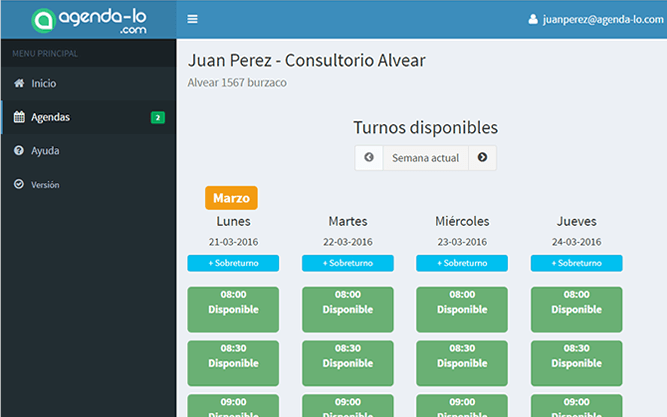This screenshot has width=667, height=417.
Task: Click the address Alvear 1567 burzaco
Action: (x=237, y=83)
